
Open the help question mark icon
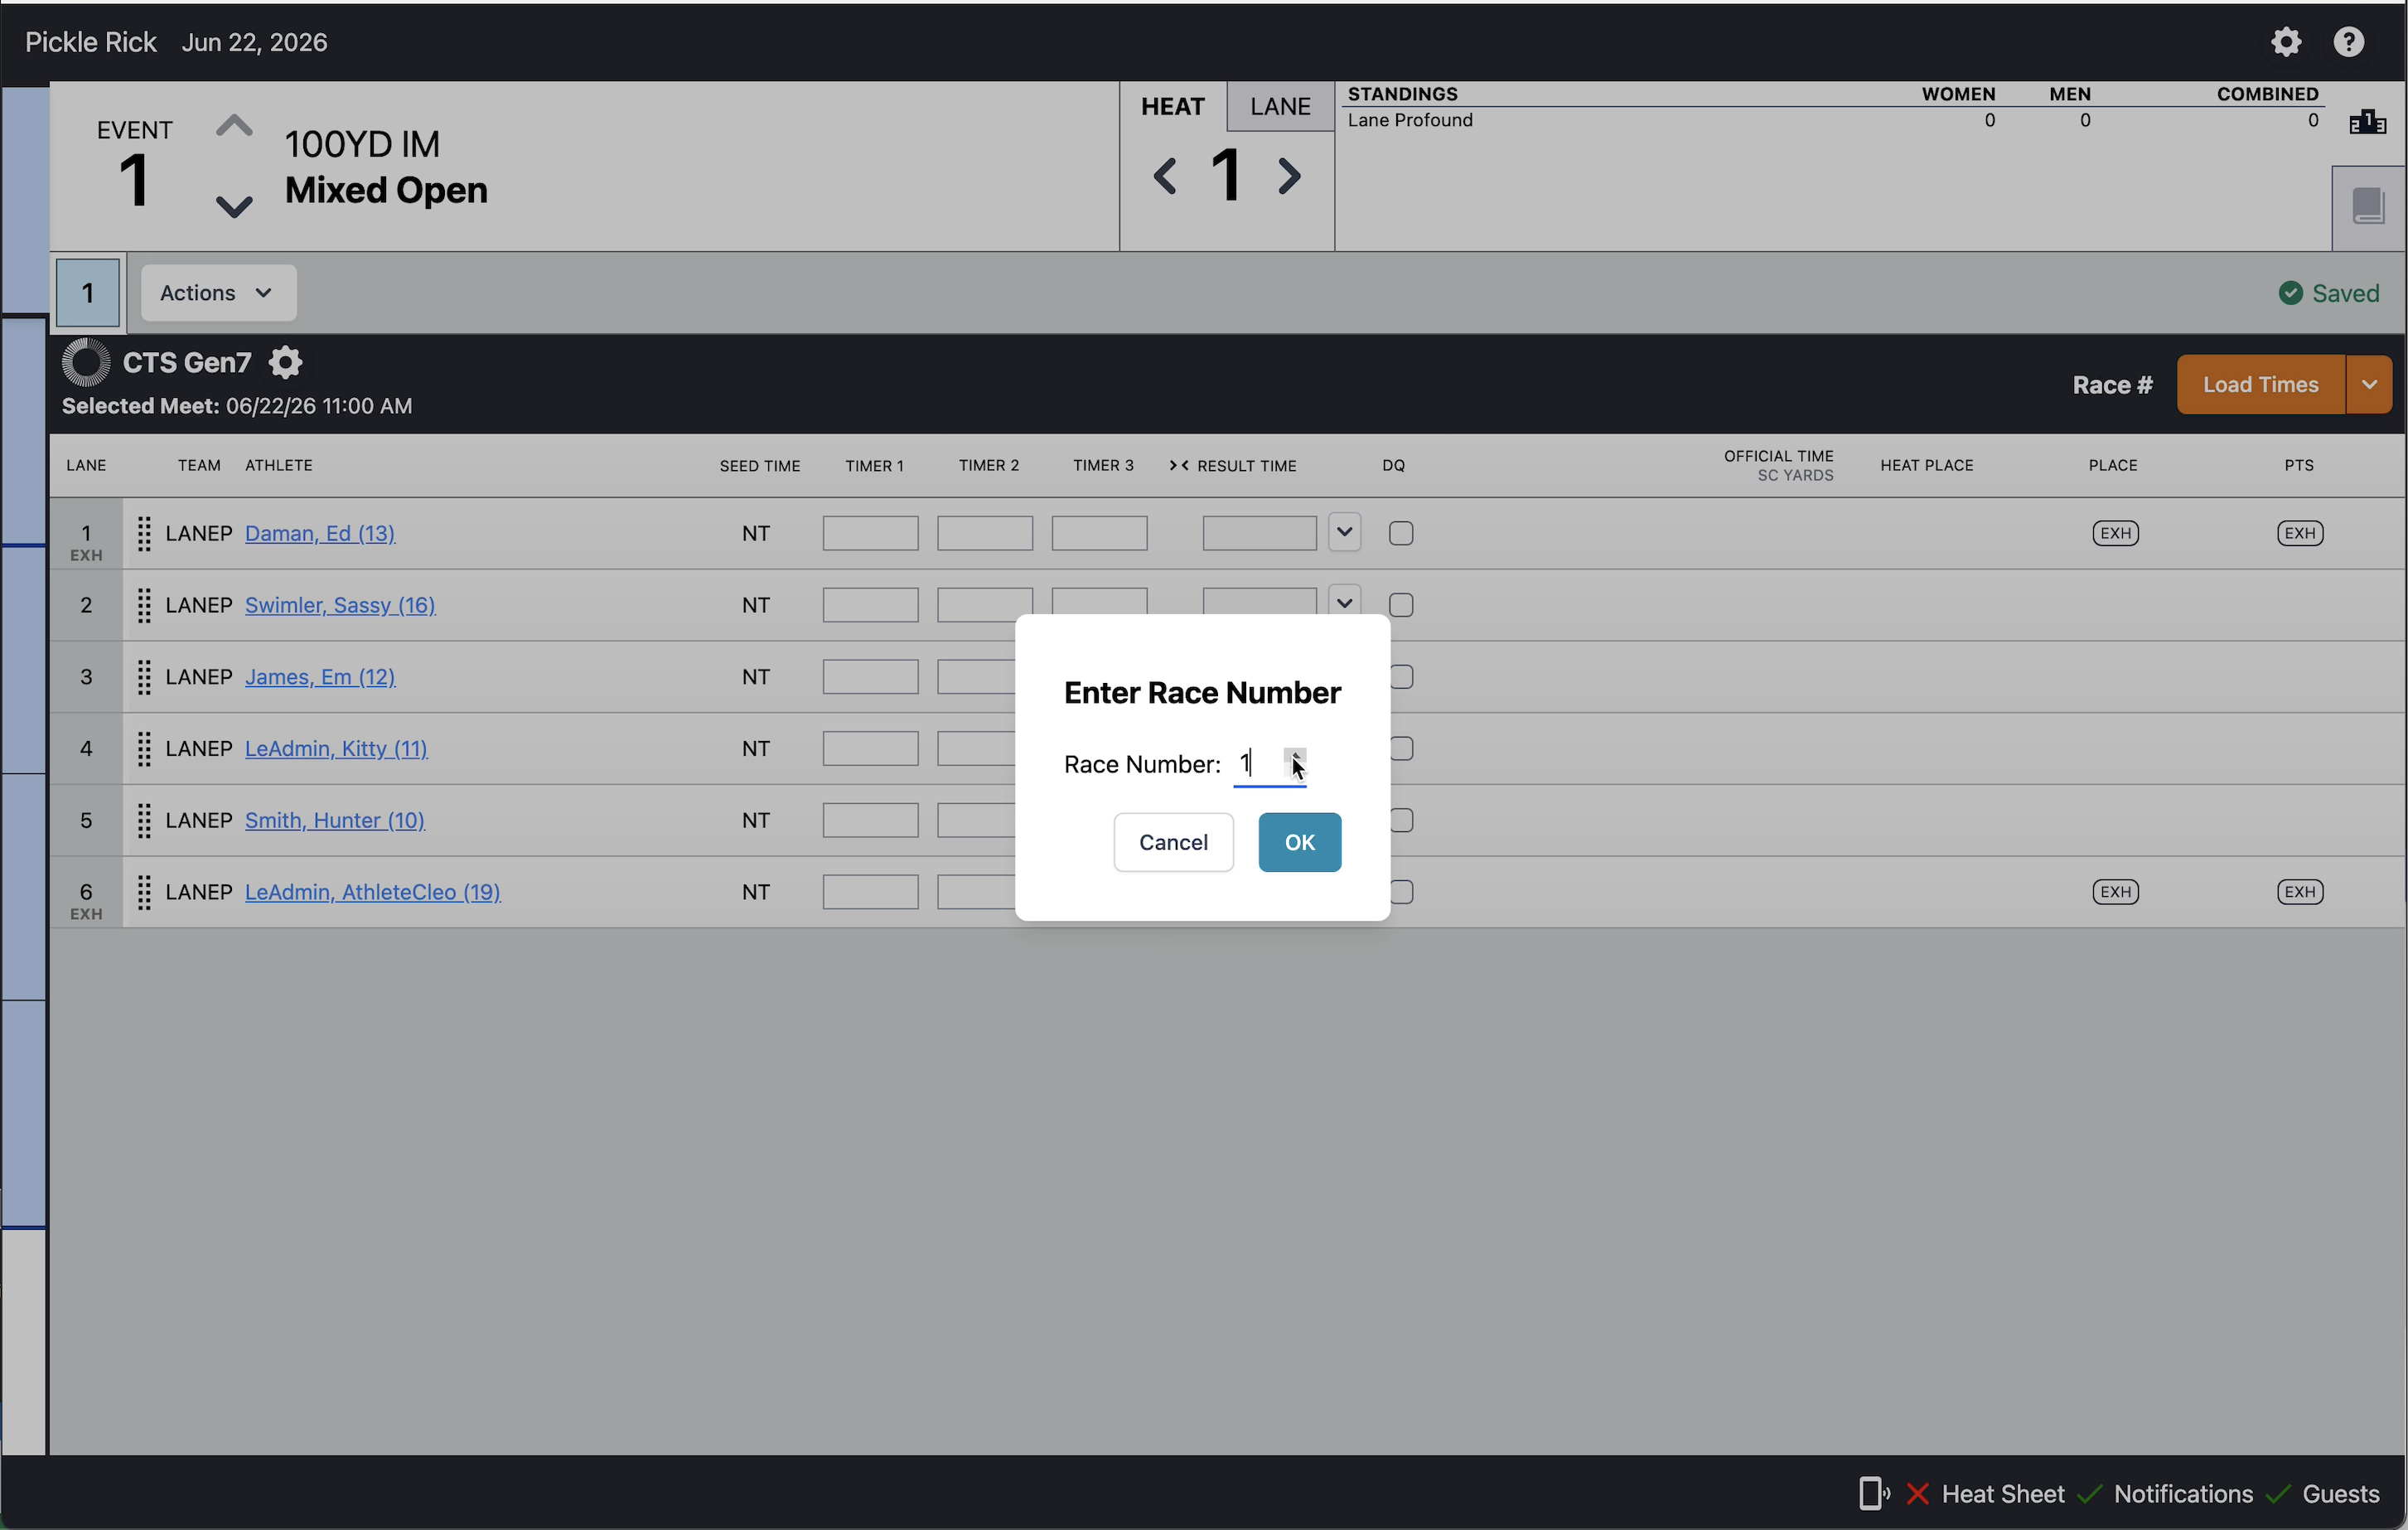(x=2349, y=42)
